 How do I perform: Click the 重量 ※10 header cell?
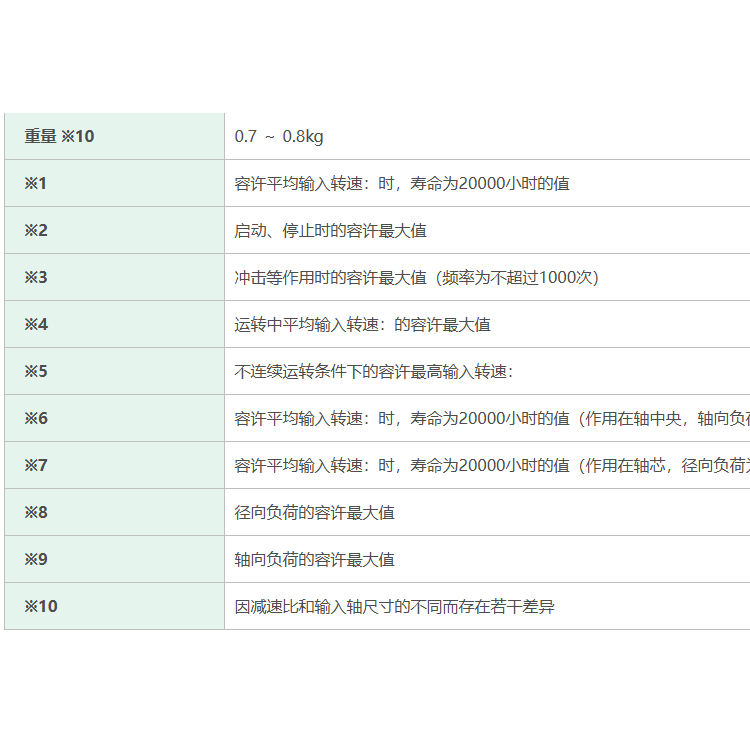click(x=60, y=136)
